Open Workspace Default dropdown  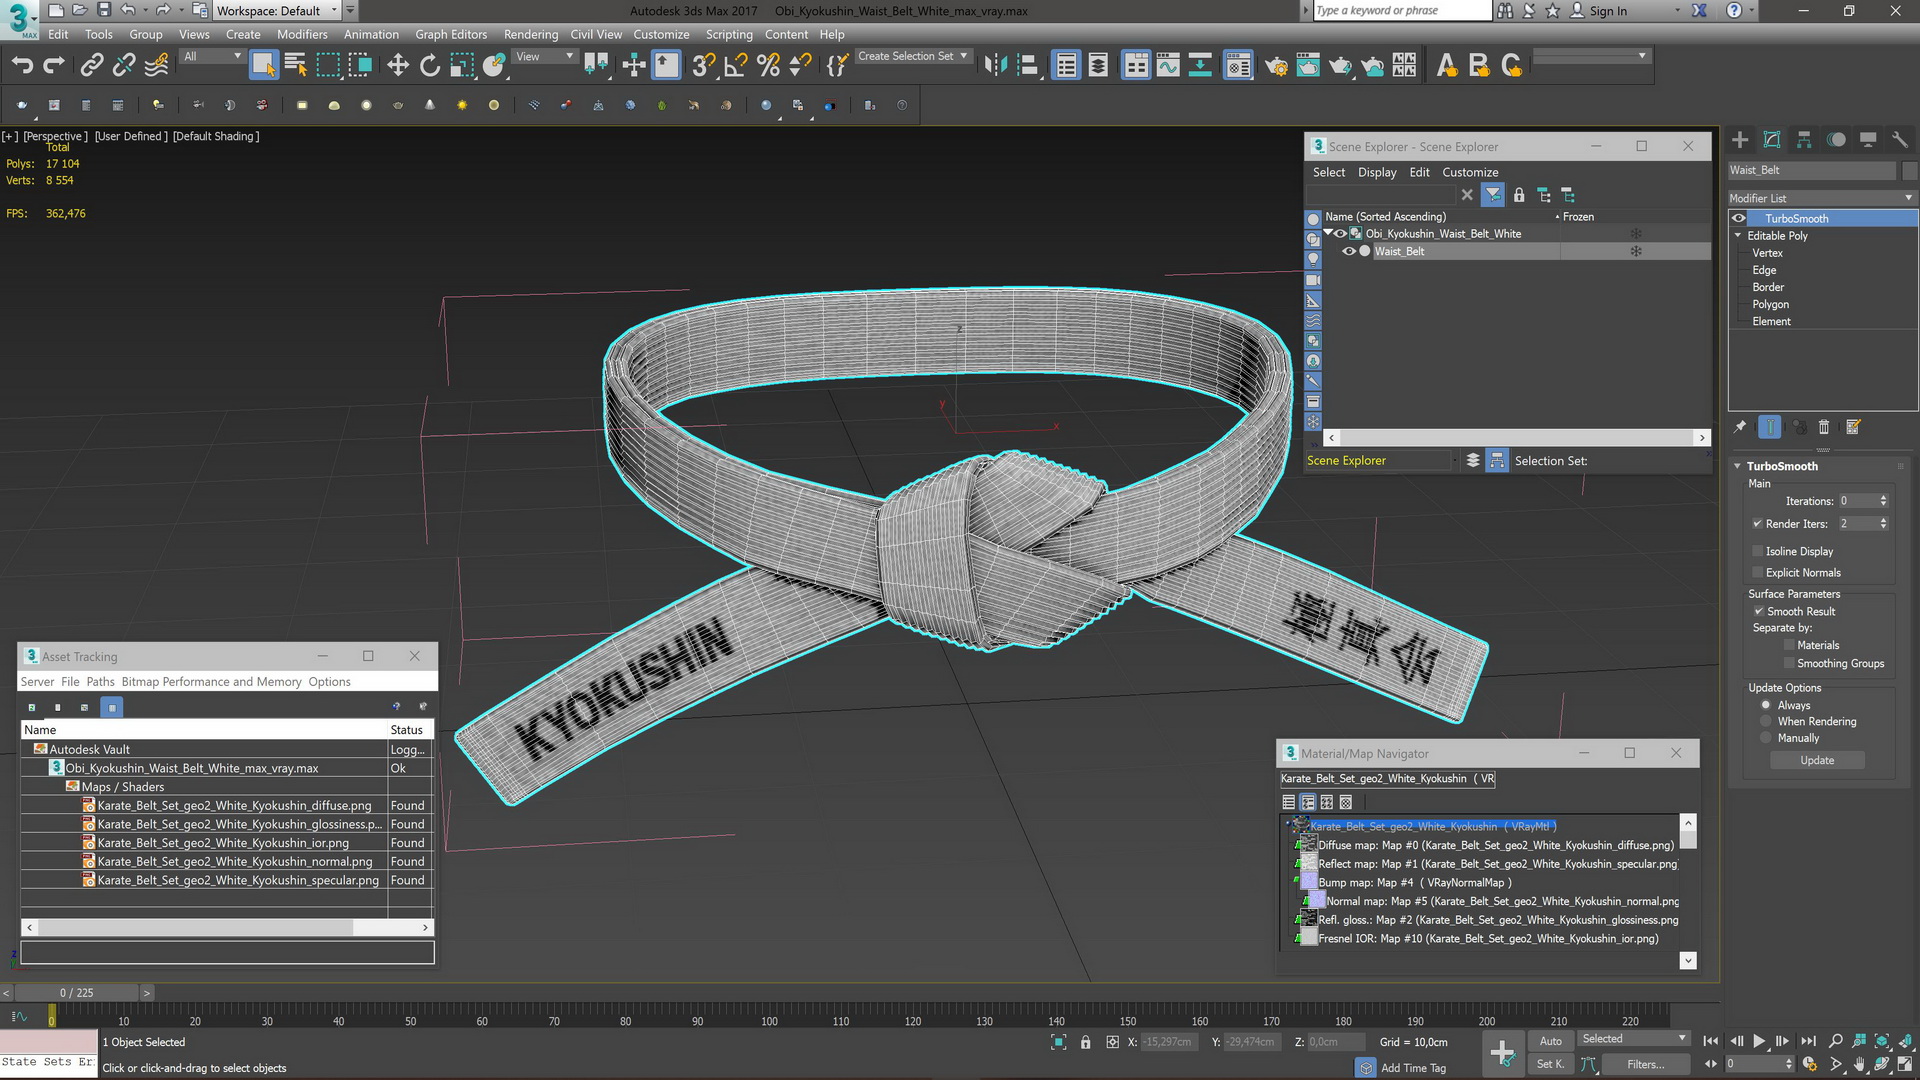(276, 11)
